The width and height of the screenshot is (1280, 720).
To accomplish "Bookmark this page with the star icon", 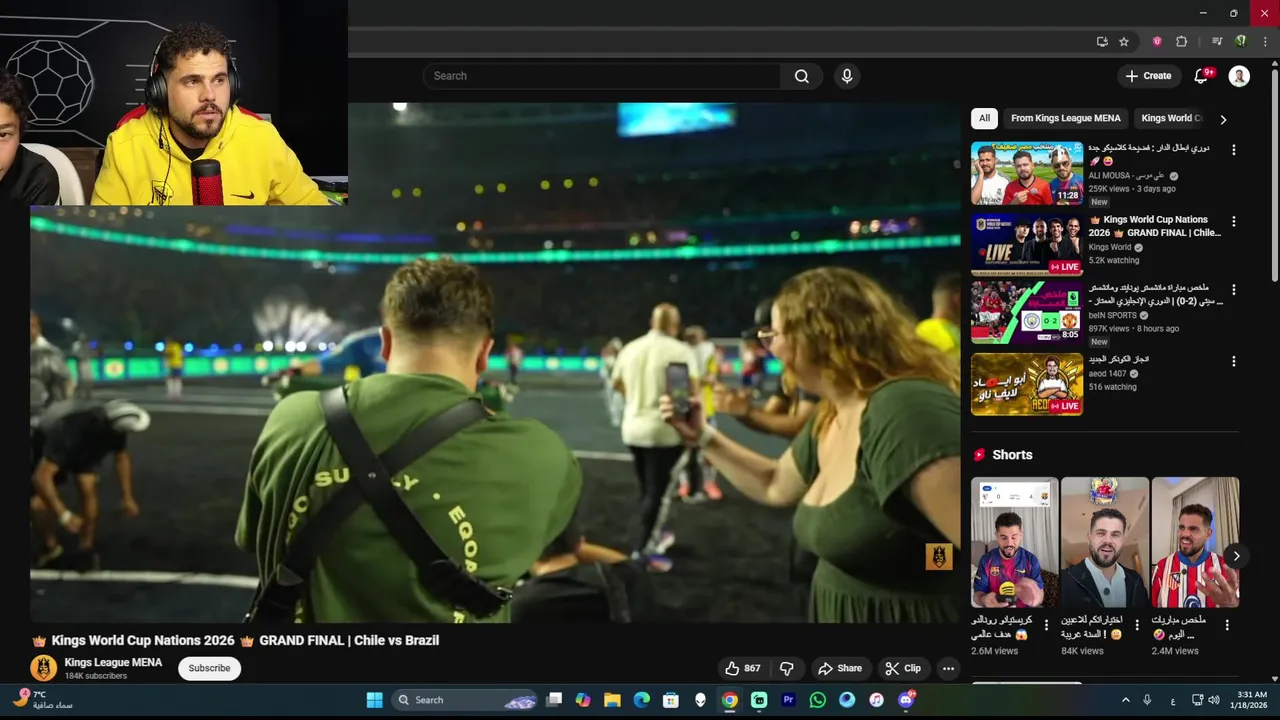I will point(1124,42).
